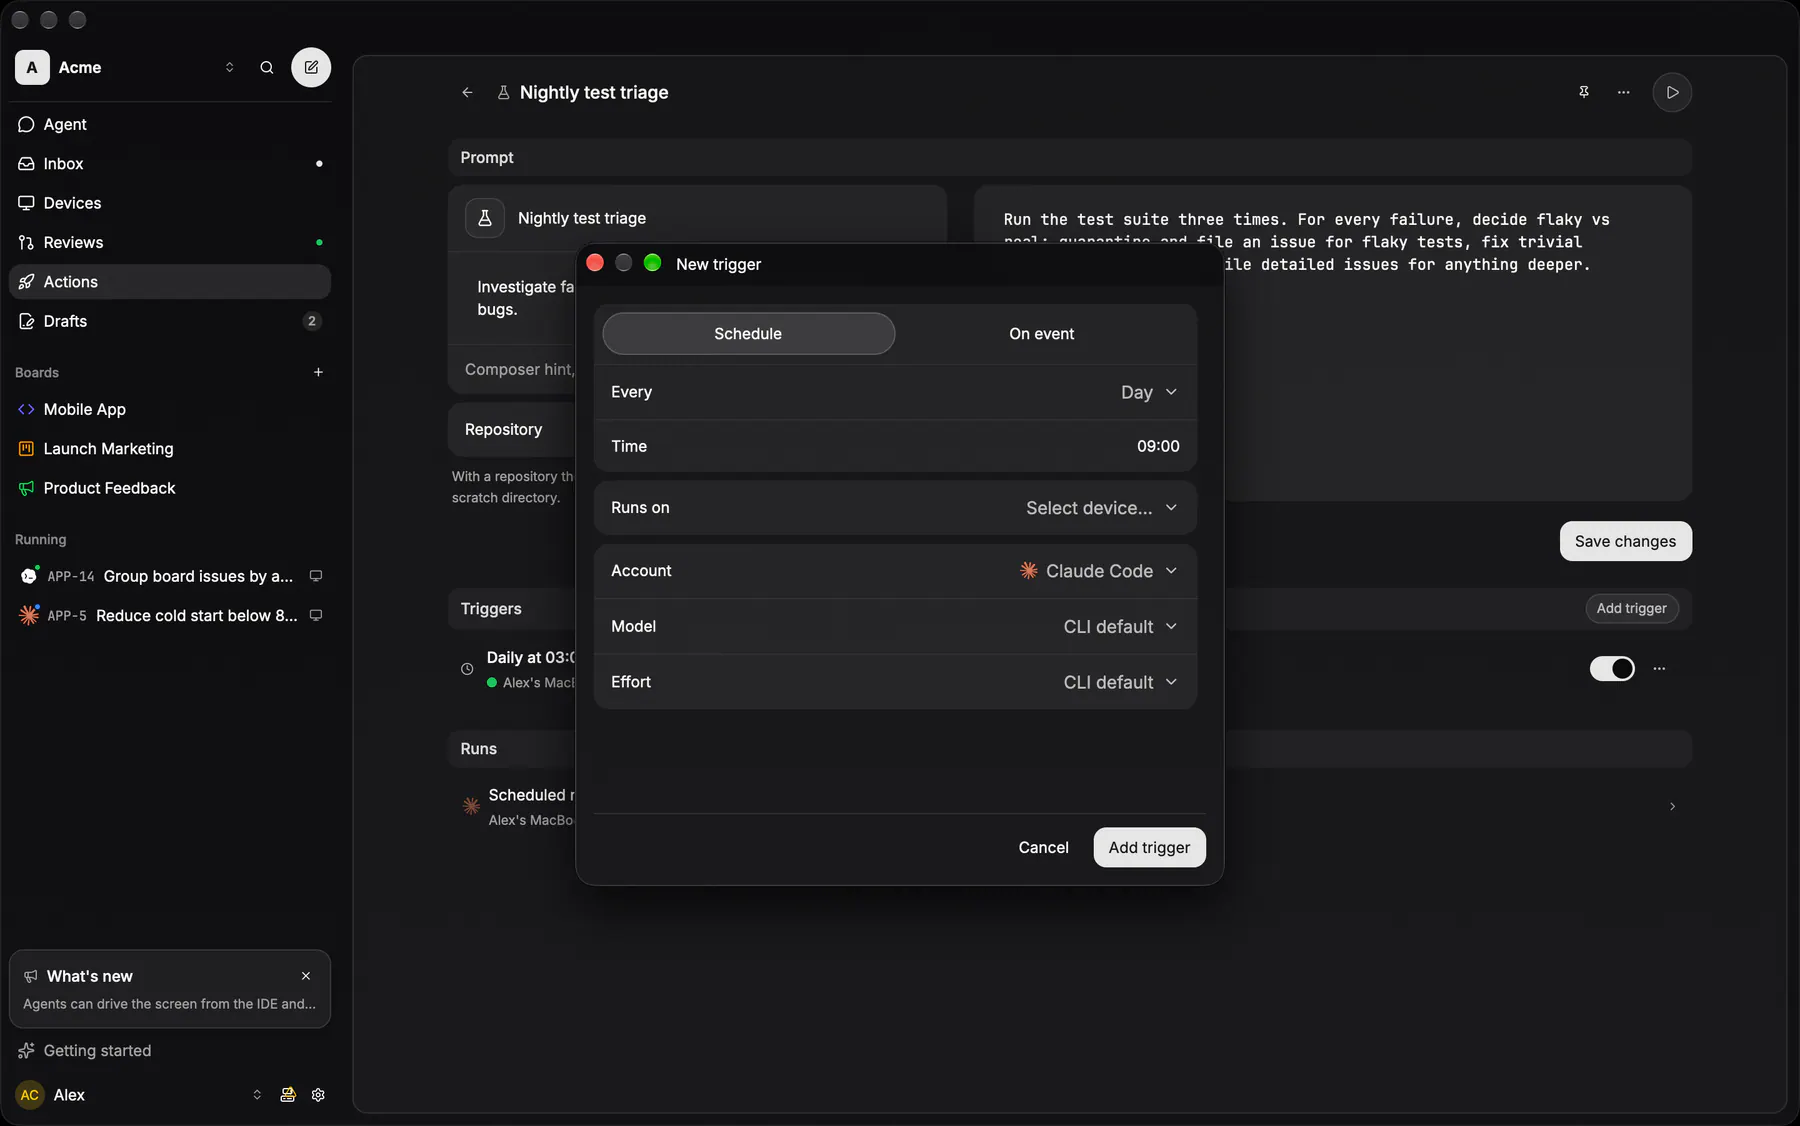Screen dimensions: 1800x1126
Task: Open the more options ellipsis in header
Action: pos(1624,92)
